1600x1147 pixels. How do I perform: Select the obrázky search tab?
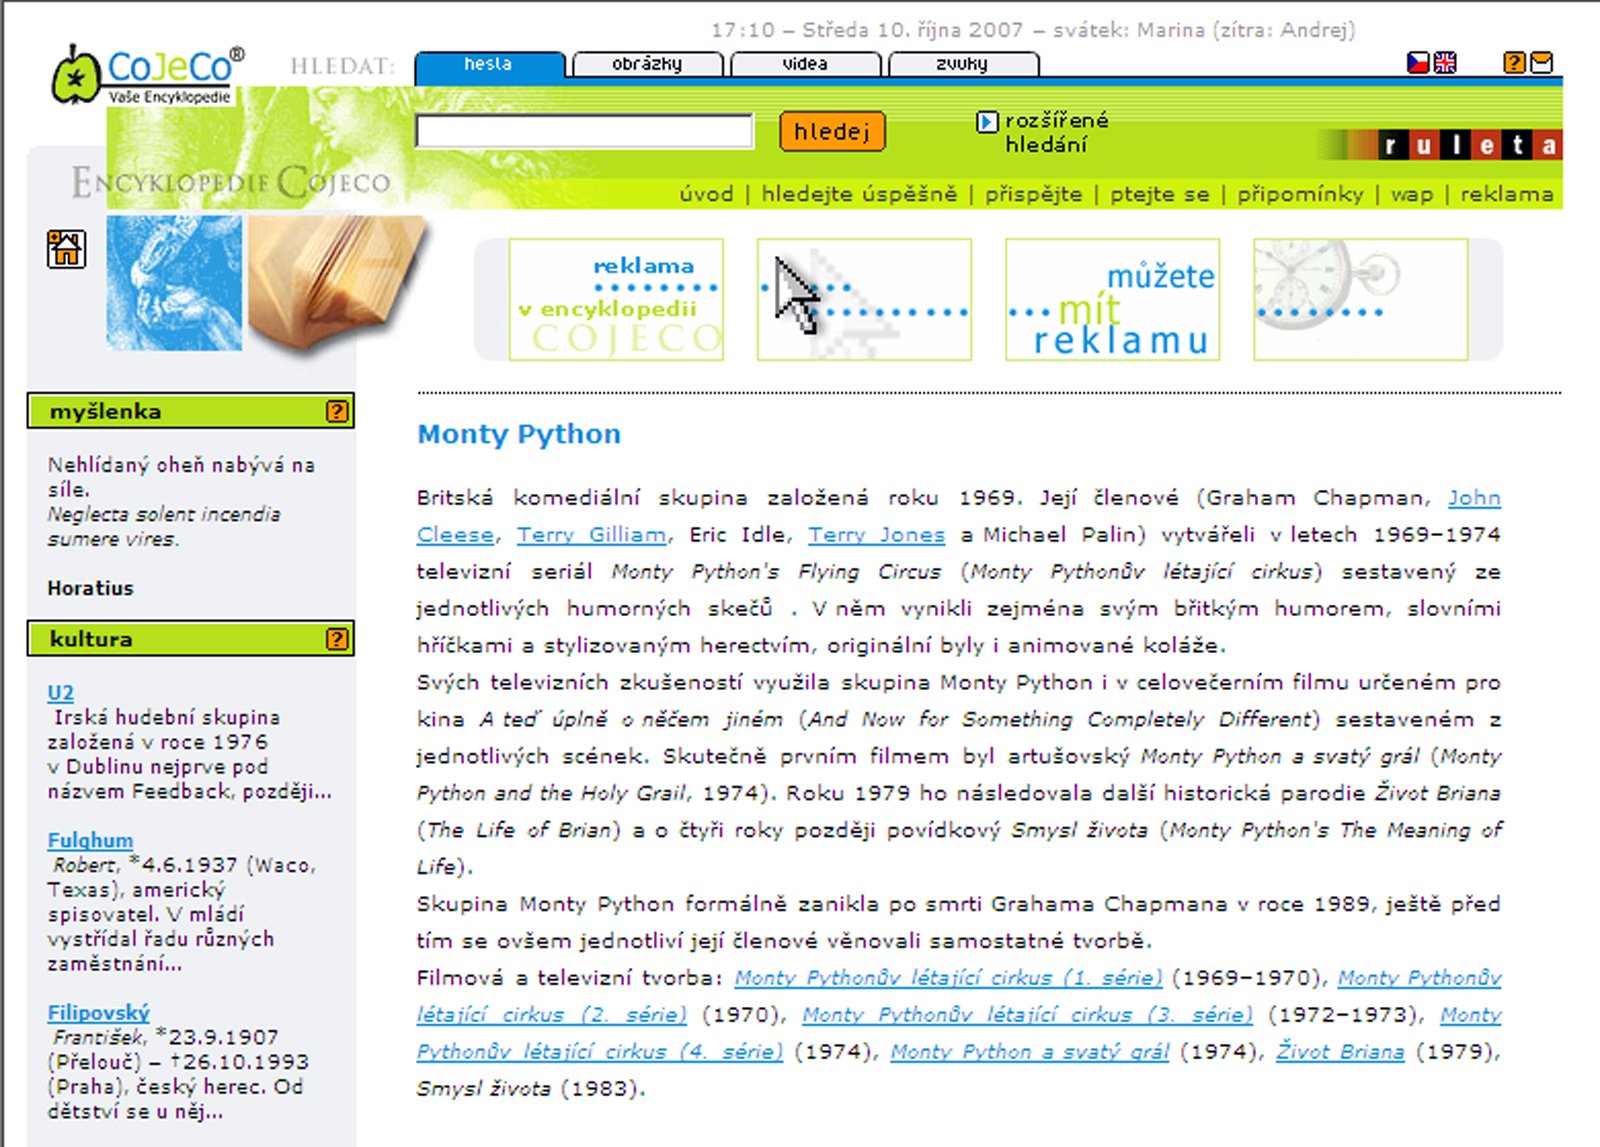(647, 65)
